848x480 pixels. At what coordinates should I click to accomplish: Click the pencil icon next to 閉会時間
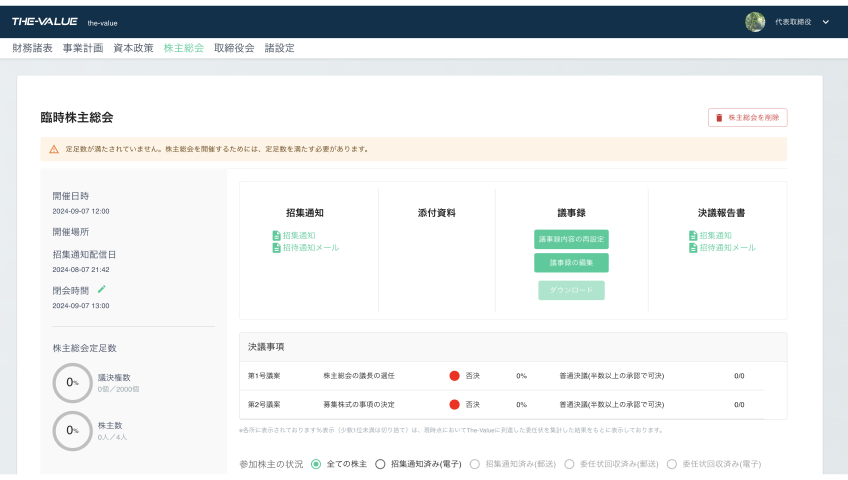pos(101,290)
